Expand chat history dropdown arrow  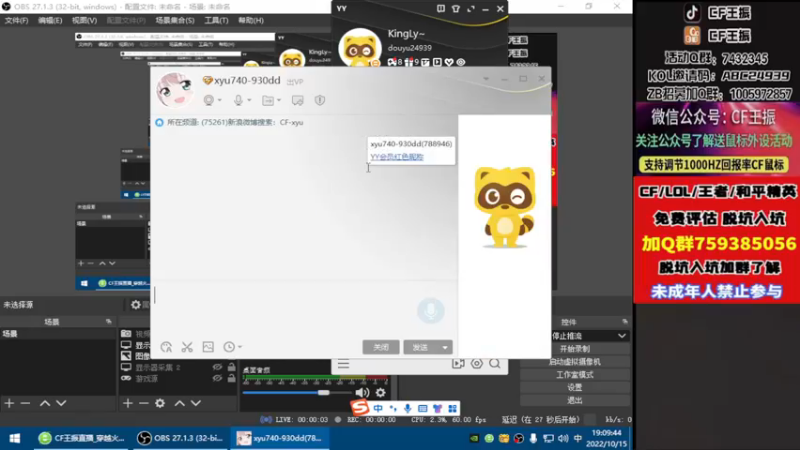tap(240, 347)
